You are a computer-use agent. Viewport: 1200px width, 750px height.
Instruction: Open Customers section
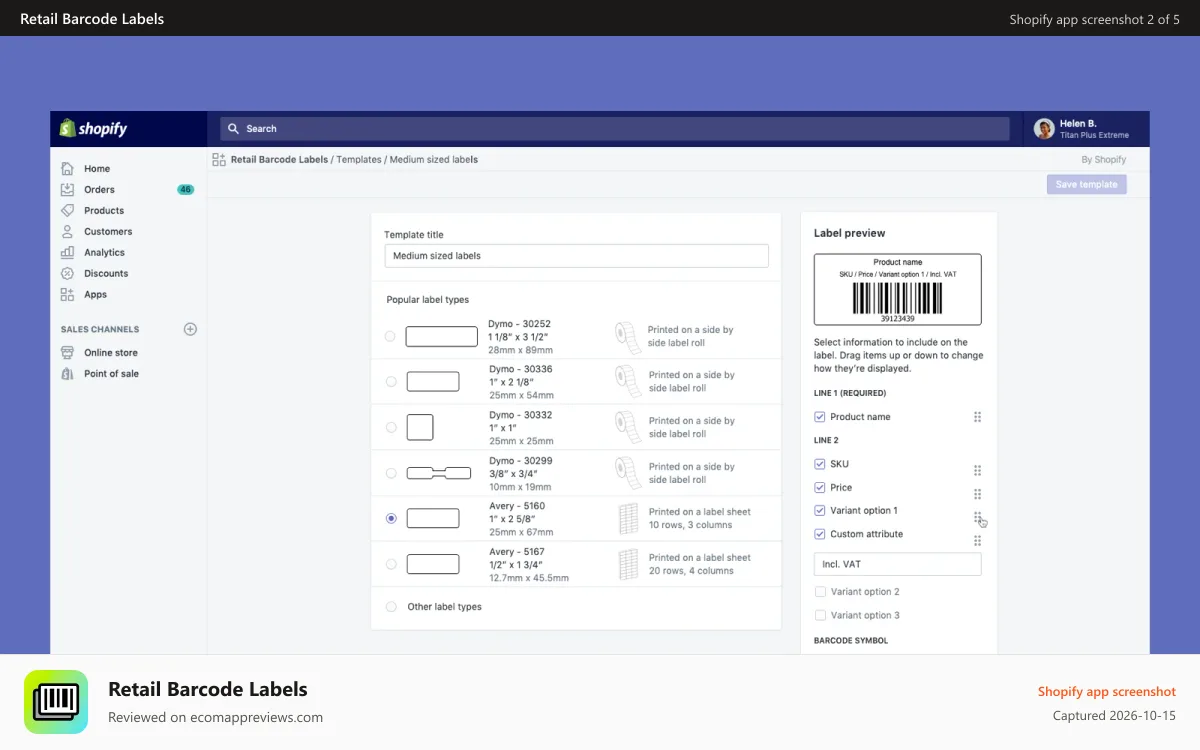(x=108, y=232)
